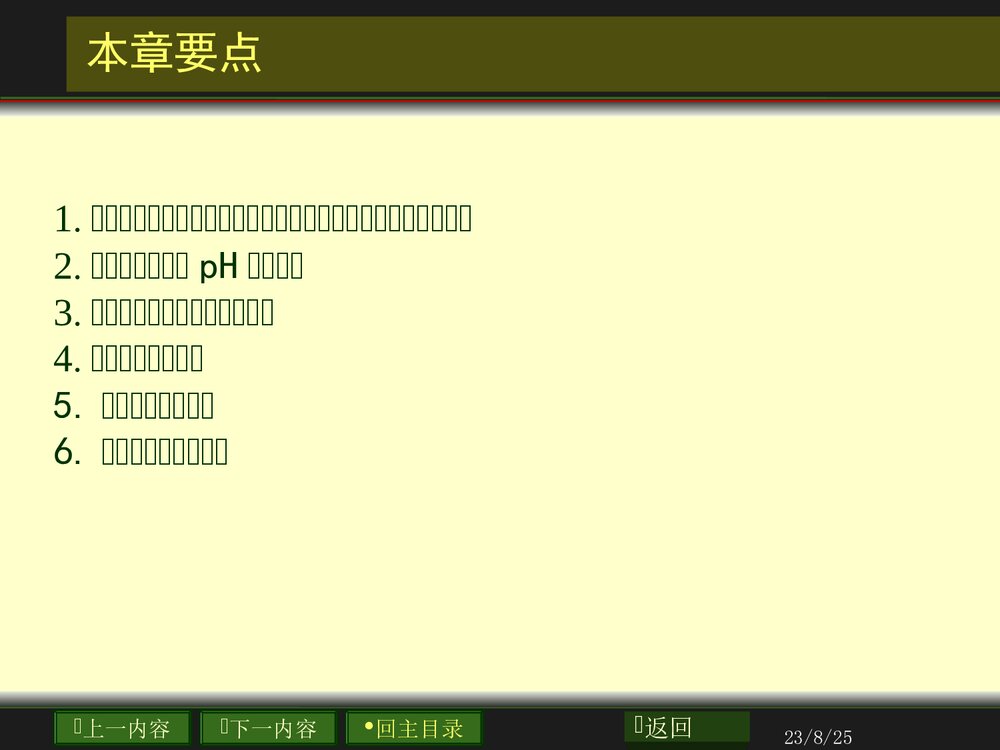This screenshot has width=1000, height=750.
Task: Click the 上一内容 navigation button
Action: point(120,728)
